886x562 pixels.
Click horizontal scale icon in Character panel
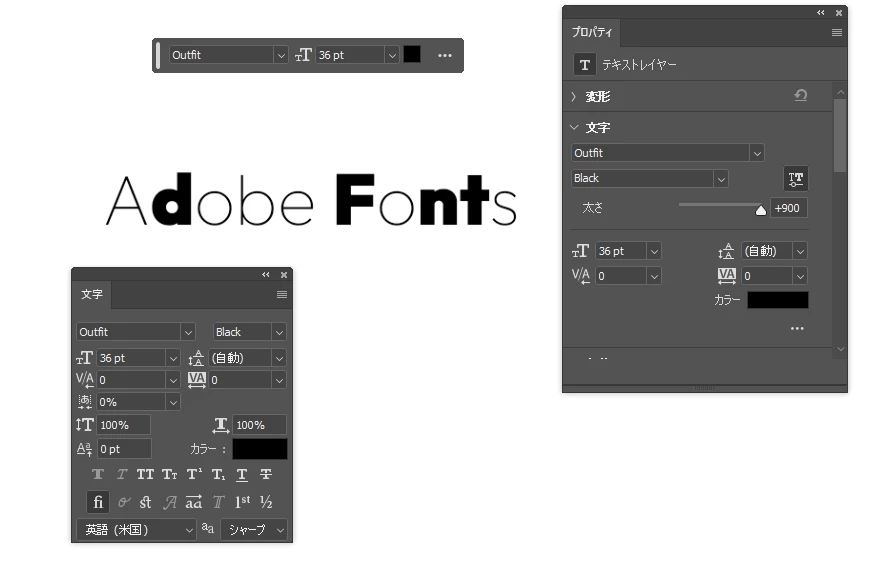coord(221,425)
